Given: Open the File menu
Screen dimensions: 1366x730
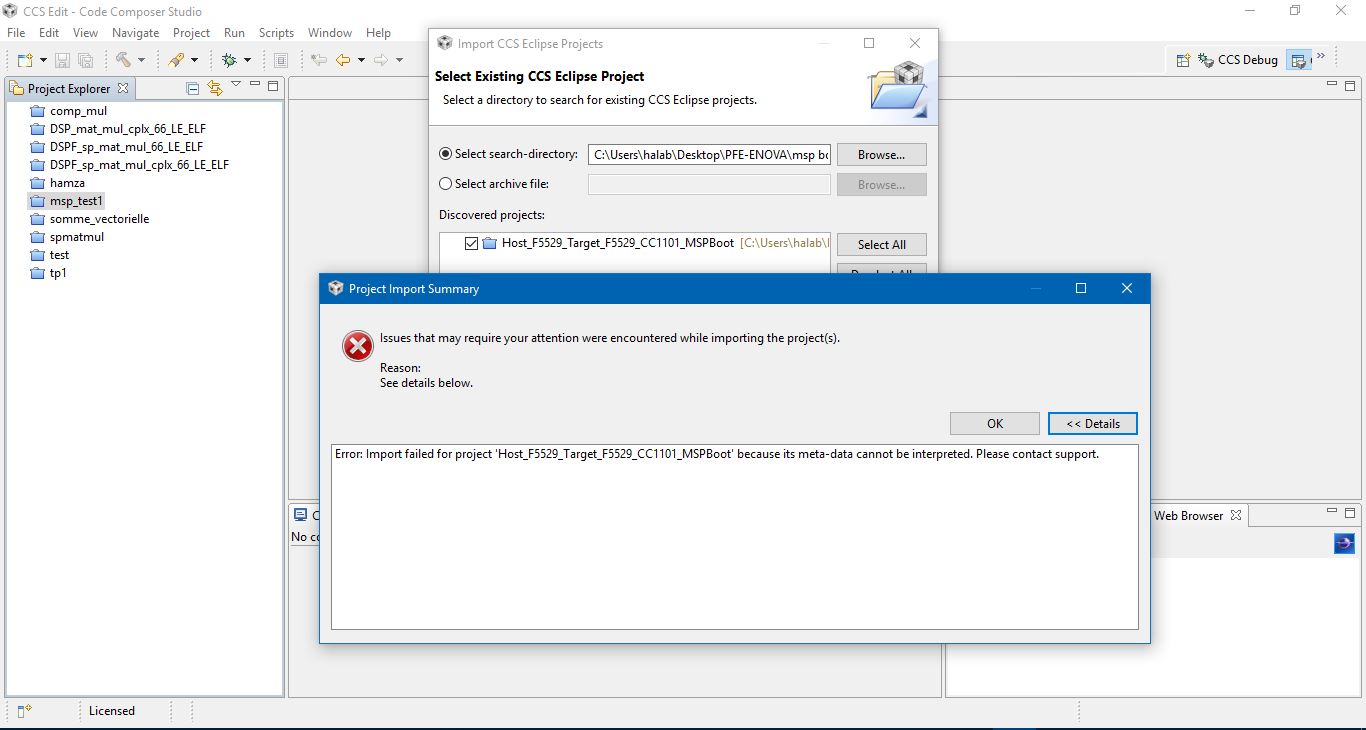Looking at the screenshot, I should pos(16,33).
